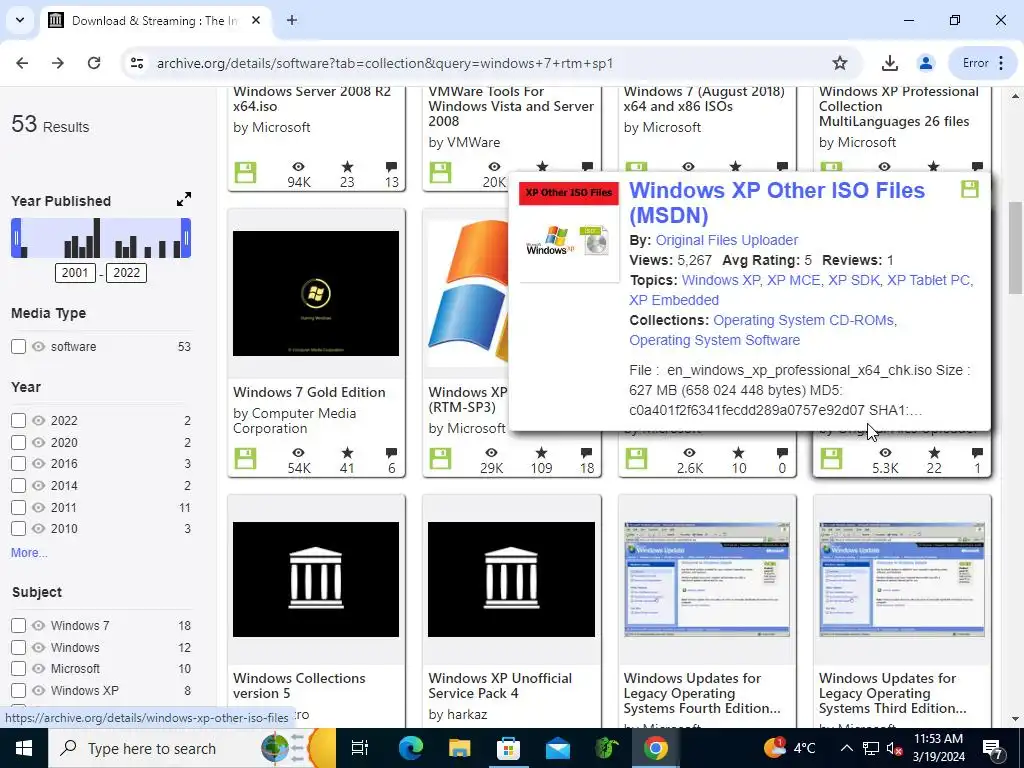Screen dimensions: 1024x768
Task: Close the Download & Streaming tab
Action: coord(256,20)
